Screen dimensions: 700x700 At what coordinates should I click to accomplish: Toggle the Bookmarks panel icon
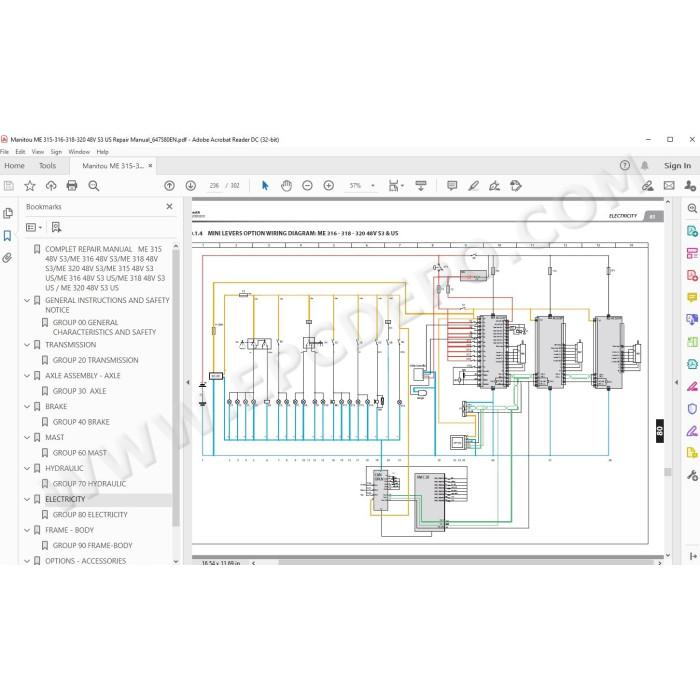[x=7, y=236]
